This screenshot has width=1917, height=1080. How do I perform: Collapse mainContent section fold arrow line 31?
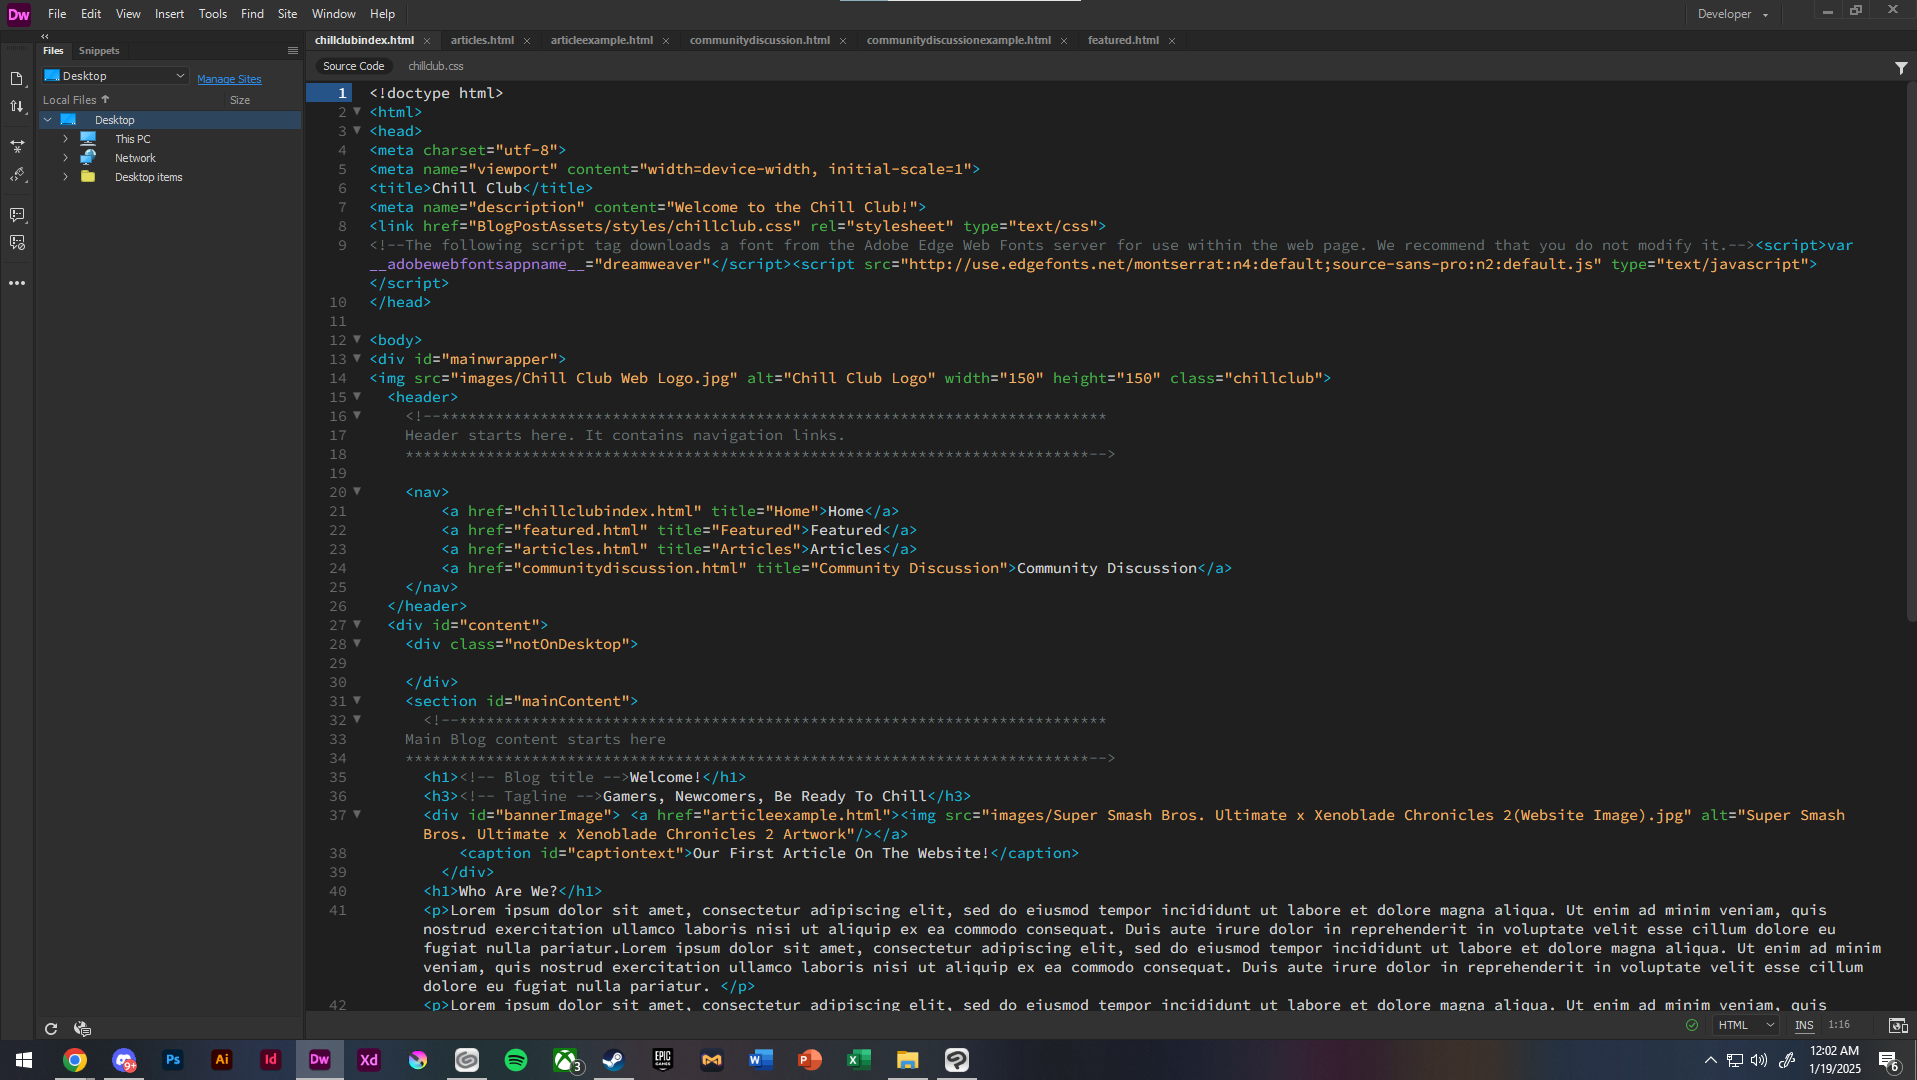357,700
